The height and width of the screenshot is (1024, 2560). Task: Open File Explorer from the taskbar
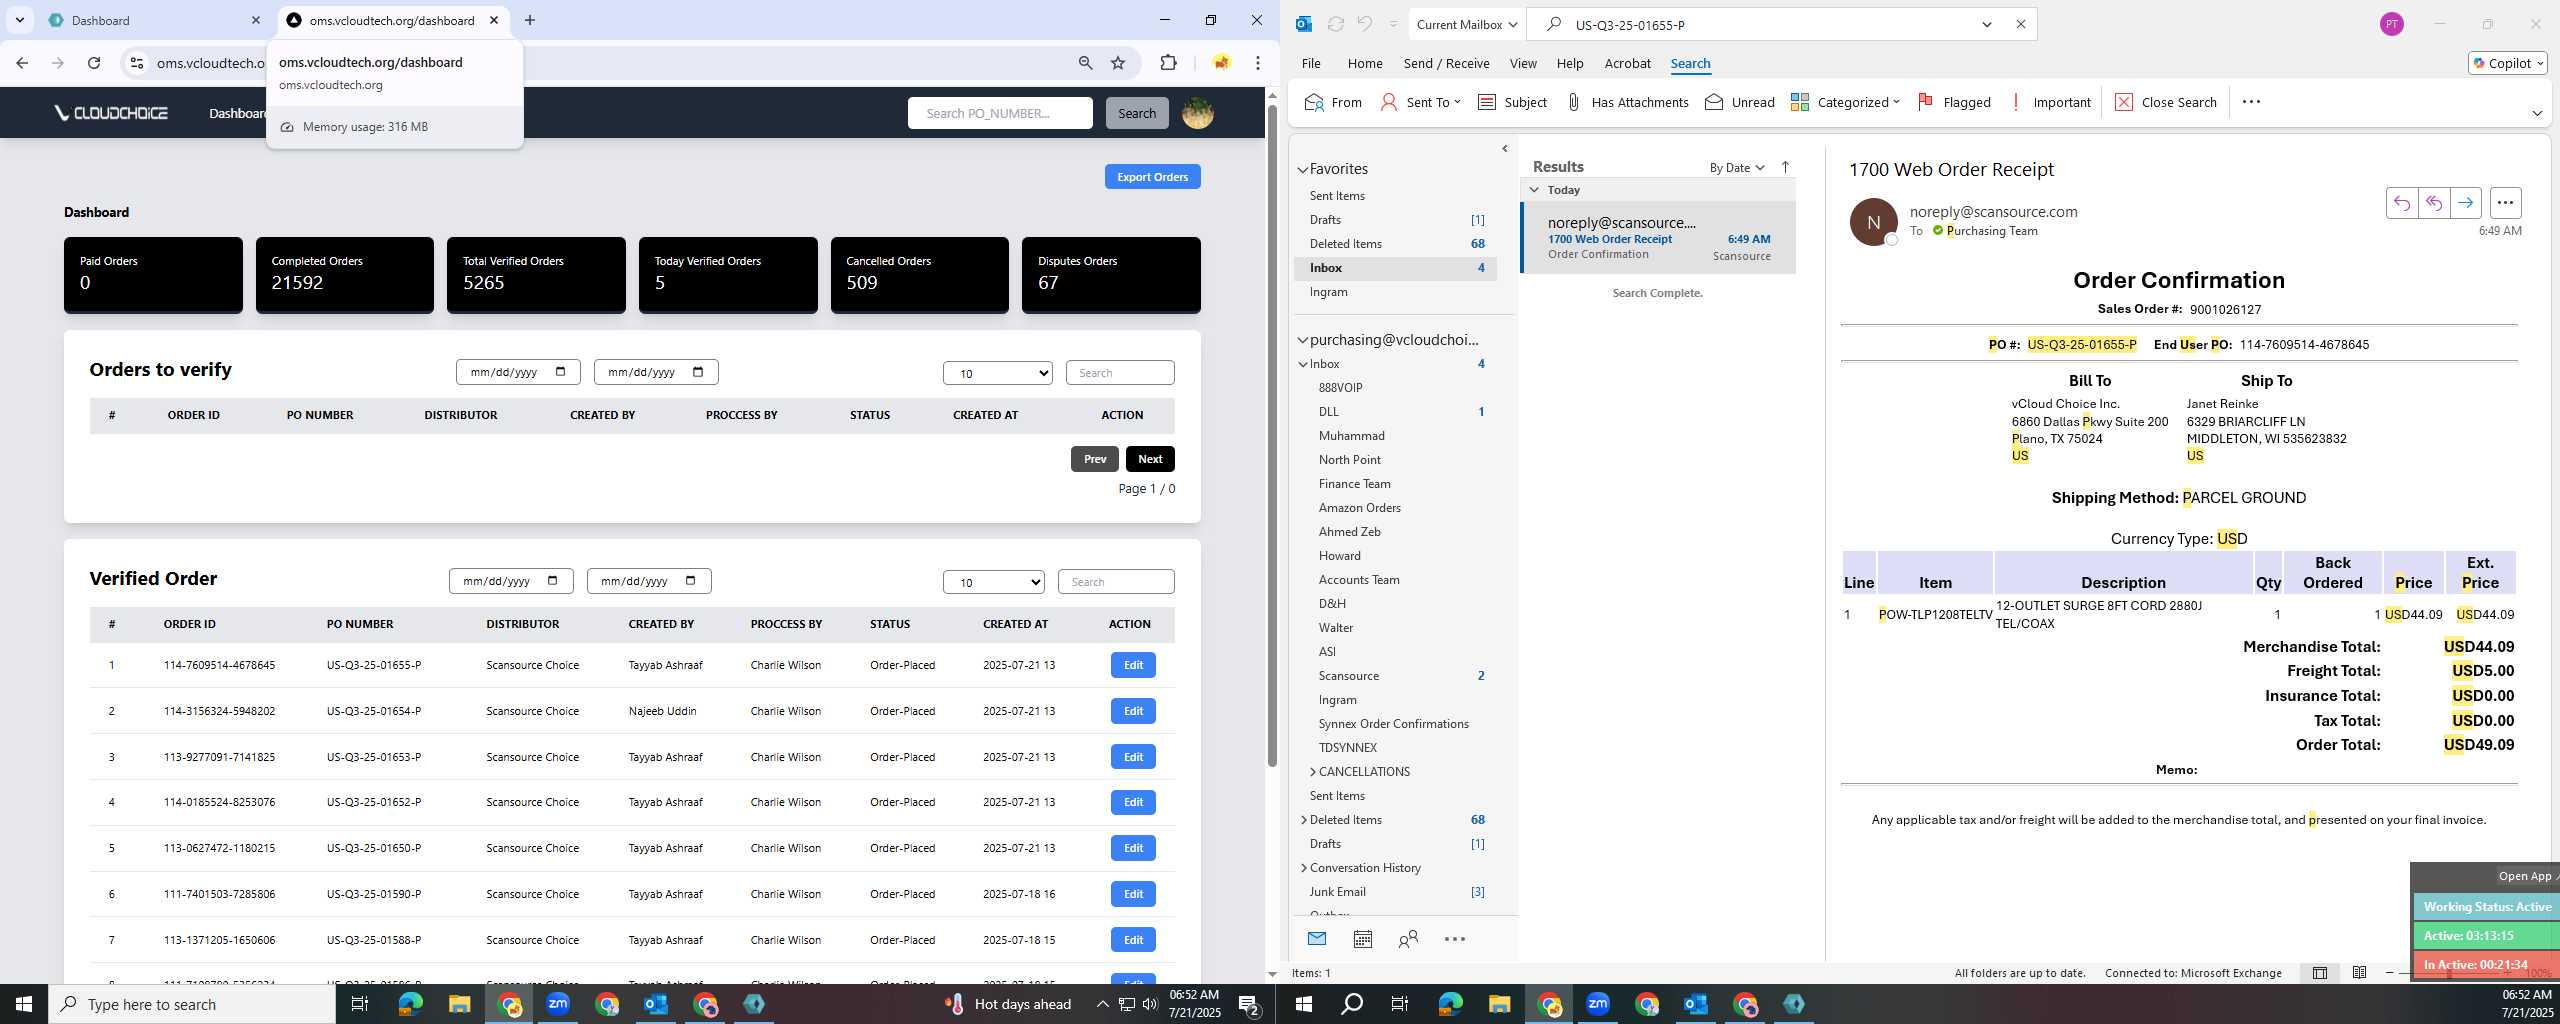click(459, 1004)
